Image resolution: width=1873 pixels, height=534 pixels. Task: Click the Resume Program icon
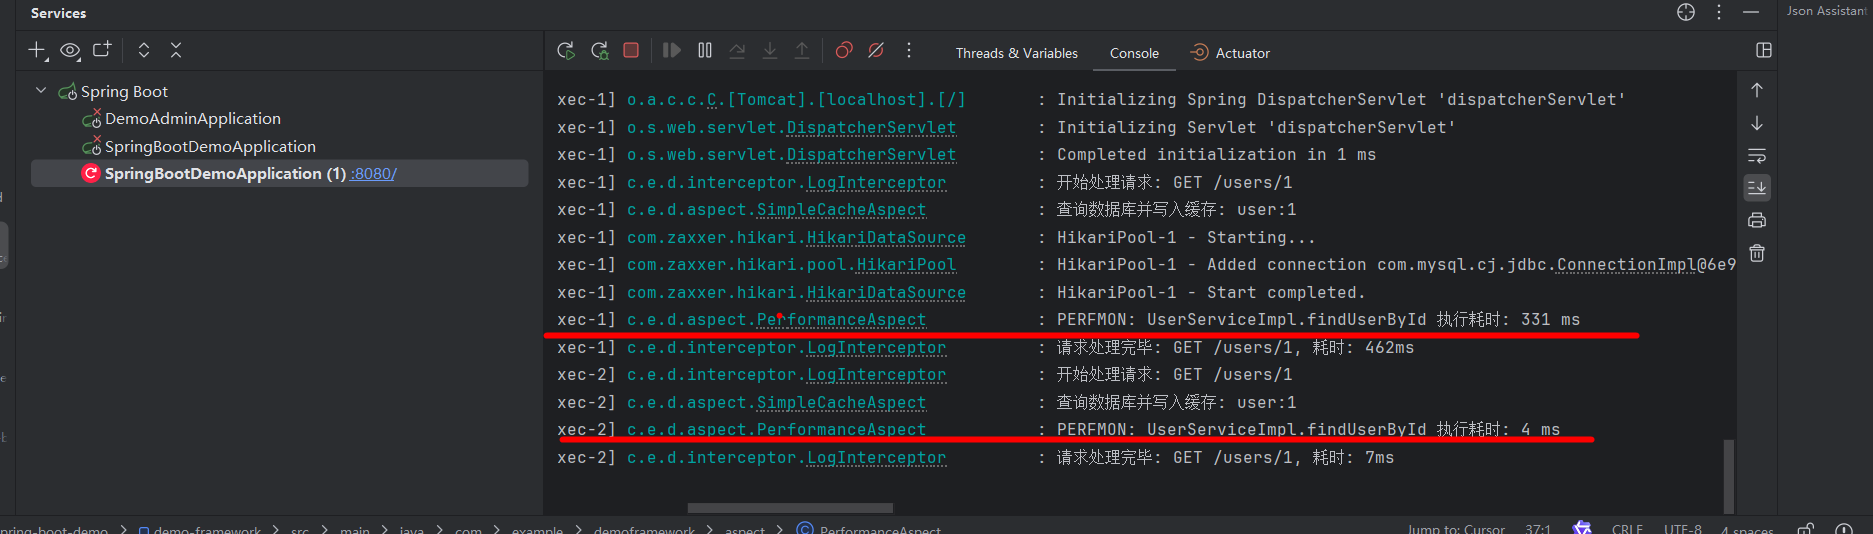click(672, 51)
